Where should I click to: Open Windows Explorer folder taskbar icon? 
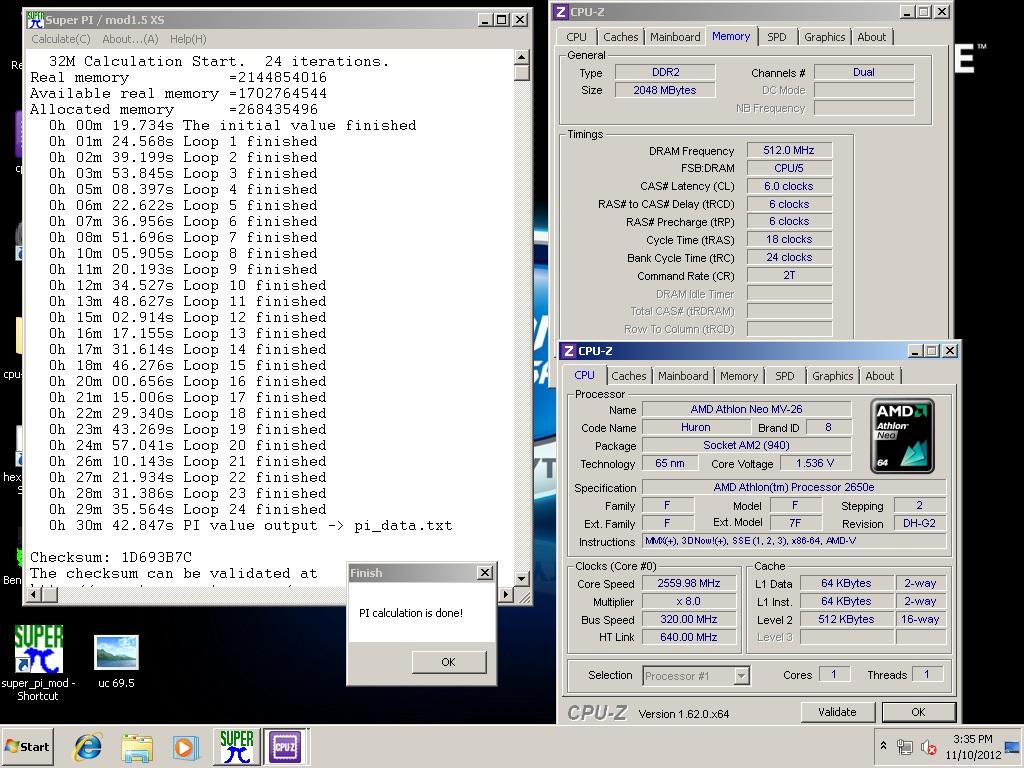click(x=137, y=747)
